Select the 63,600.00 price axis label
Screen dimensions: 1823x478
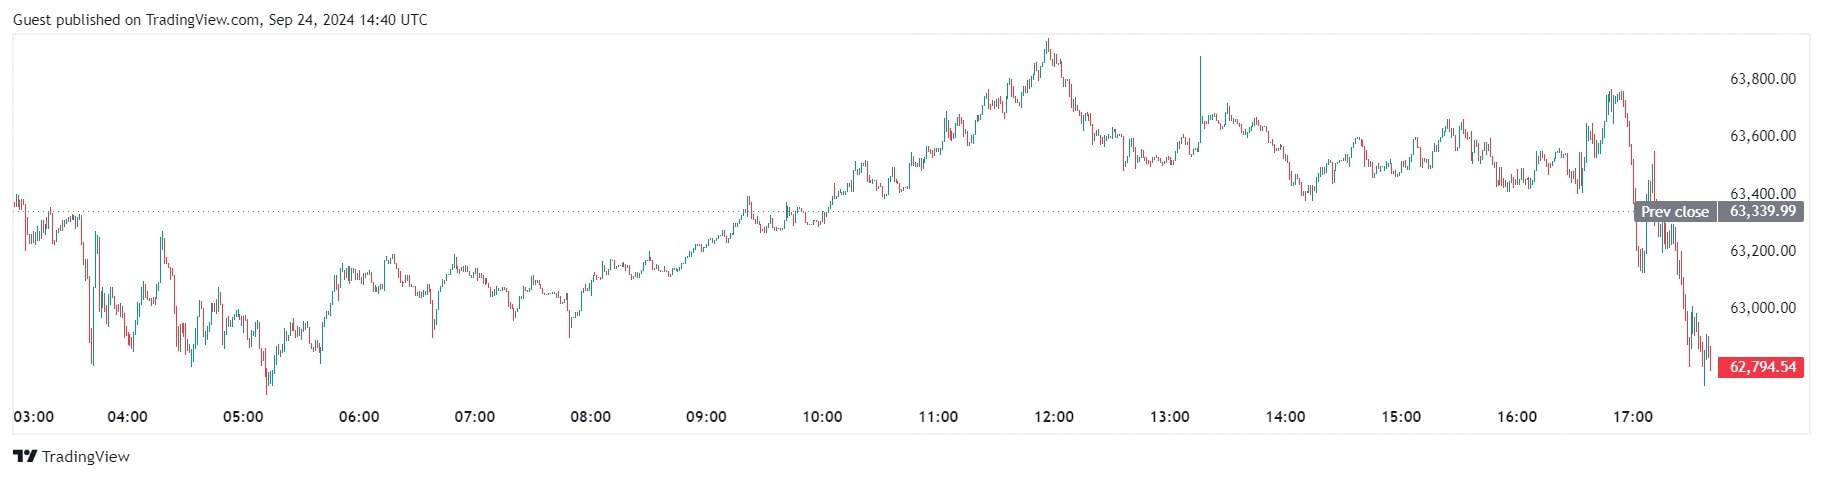coord(1762,136)
